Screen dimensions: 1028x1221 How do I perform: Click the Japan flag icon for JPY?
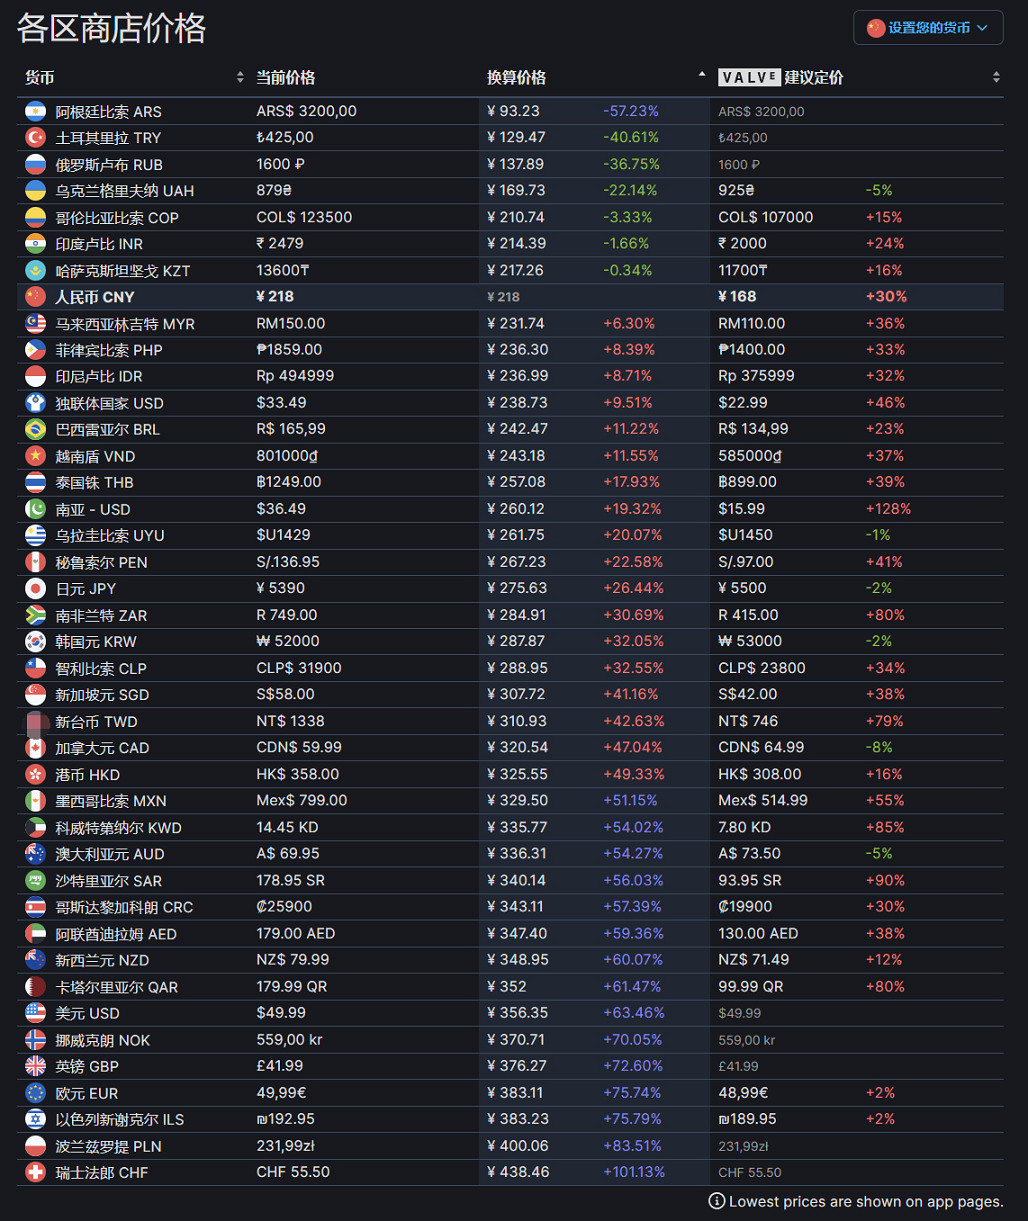click(x=36, y=588)
